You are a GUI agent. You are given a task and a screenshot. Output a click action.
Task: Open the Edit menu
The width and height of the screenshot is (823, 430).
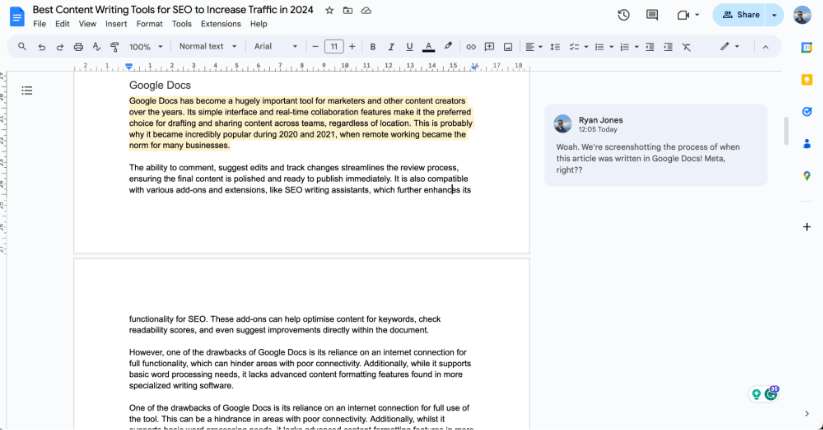pos(62,24)
